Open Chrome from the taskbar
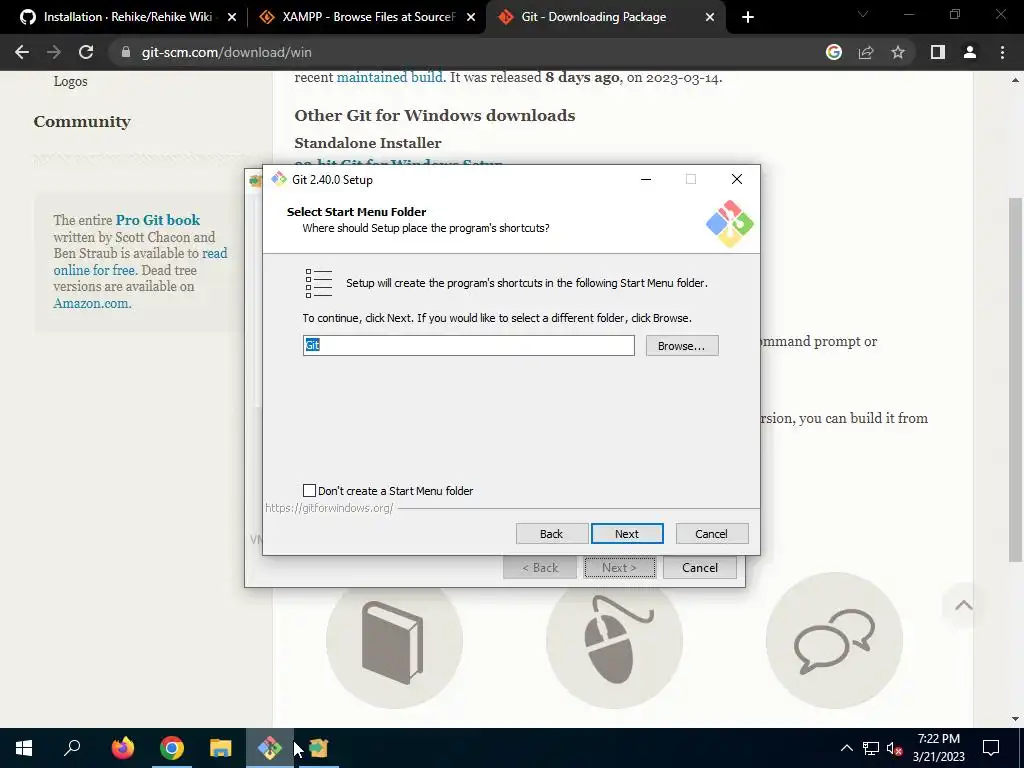This screenshot has width=1024, height=768. pyautogui.click(x=172, y=748)
